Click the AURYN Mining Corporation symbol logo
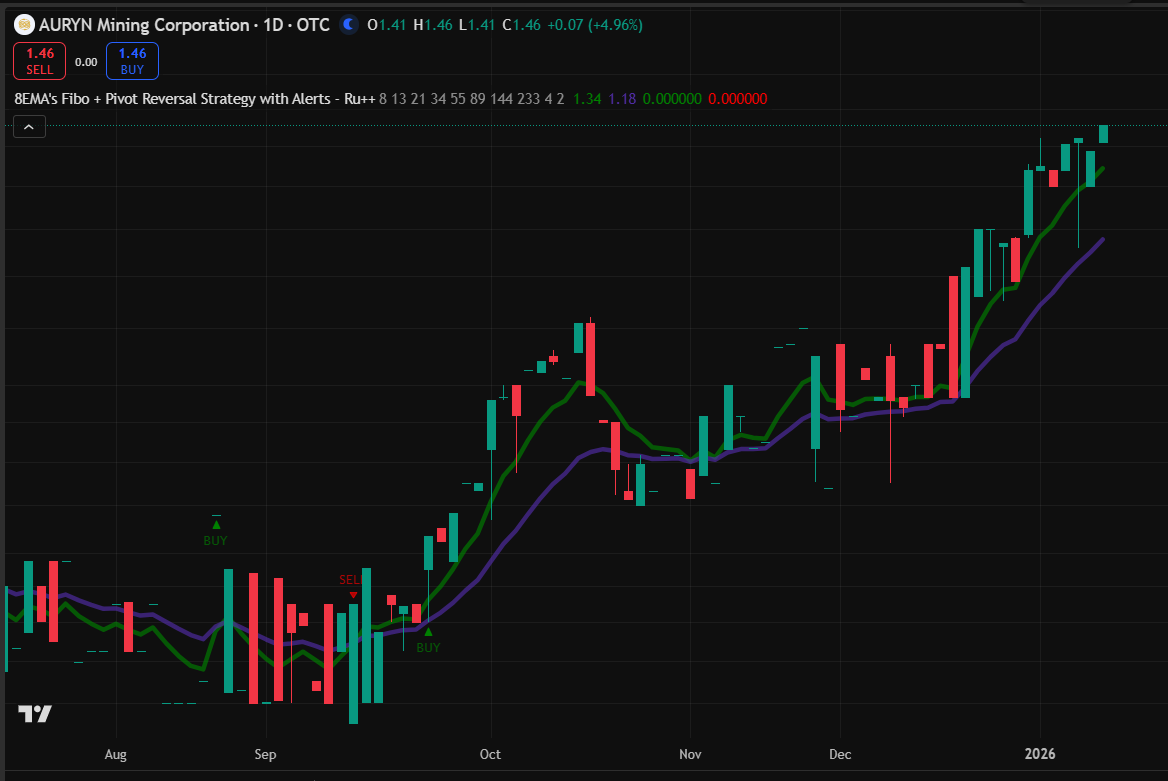1168x781 pixels. [24, 24]
